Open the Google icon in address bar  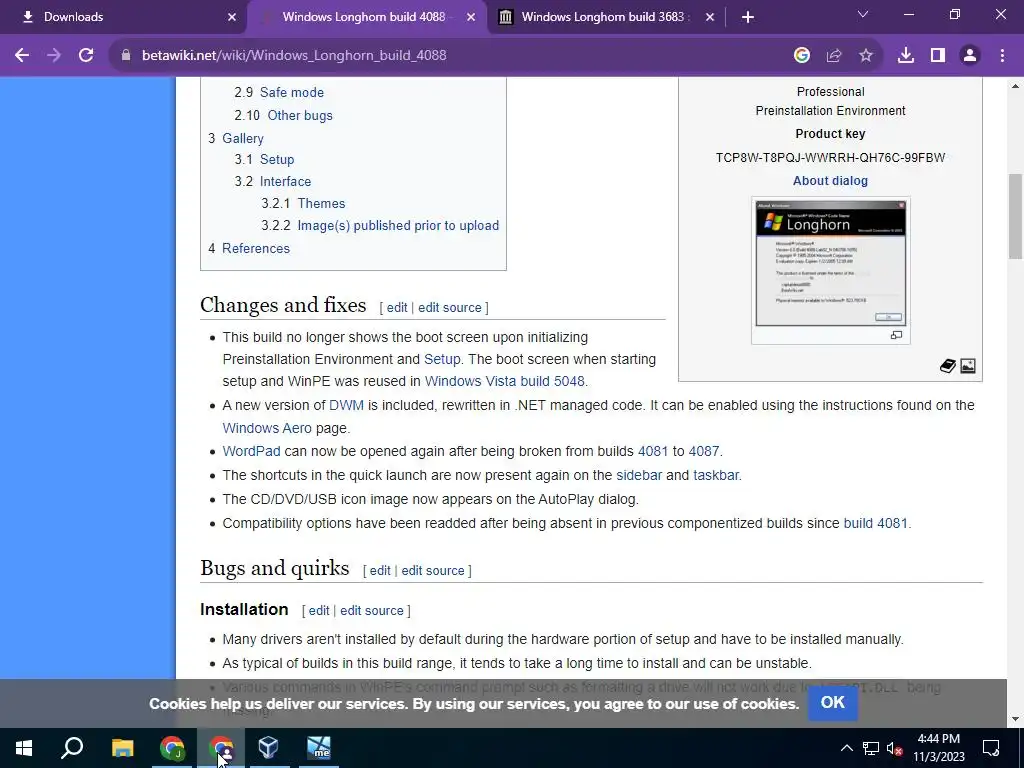click(802, 56)
